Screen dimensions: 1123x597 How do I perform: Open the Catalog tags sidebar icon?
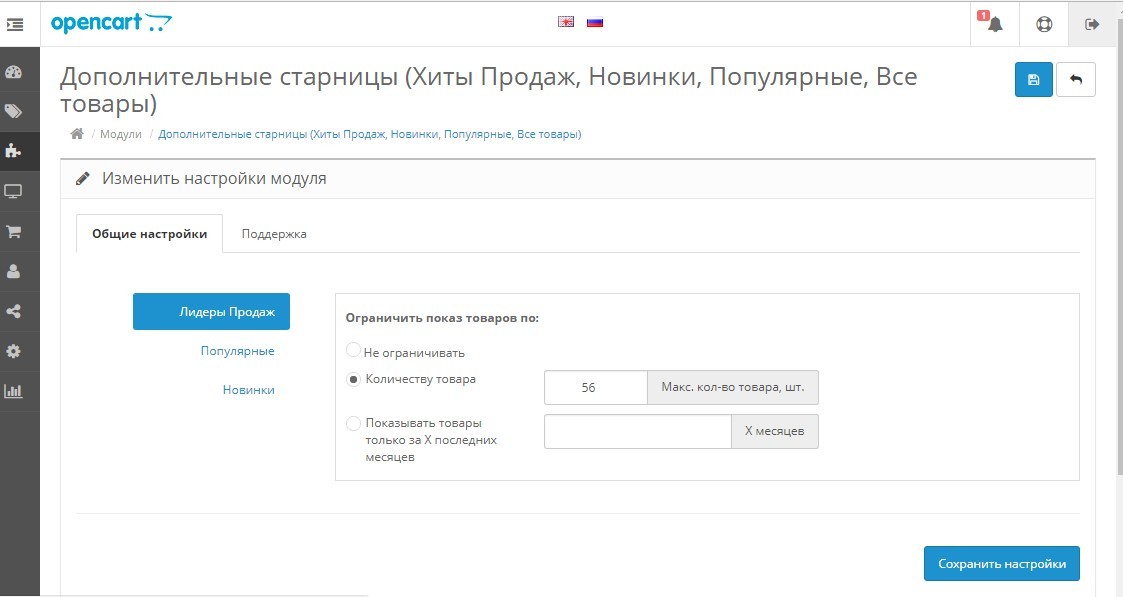(14, 112)
